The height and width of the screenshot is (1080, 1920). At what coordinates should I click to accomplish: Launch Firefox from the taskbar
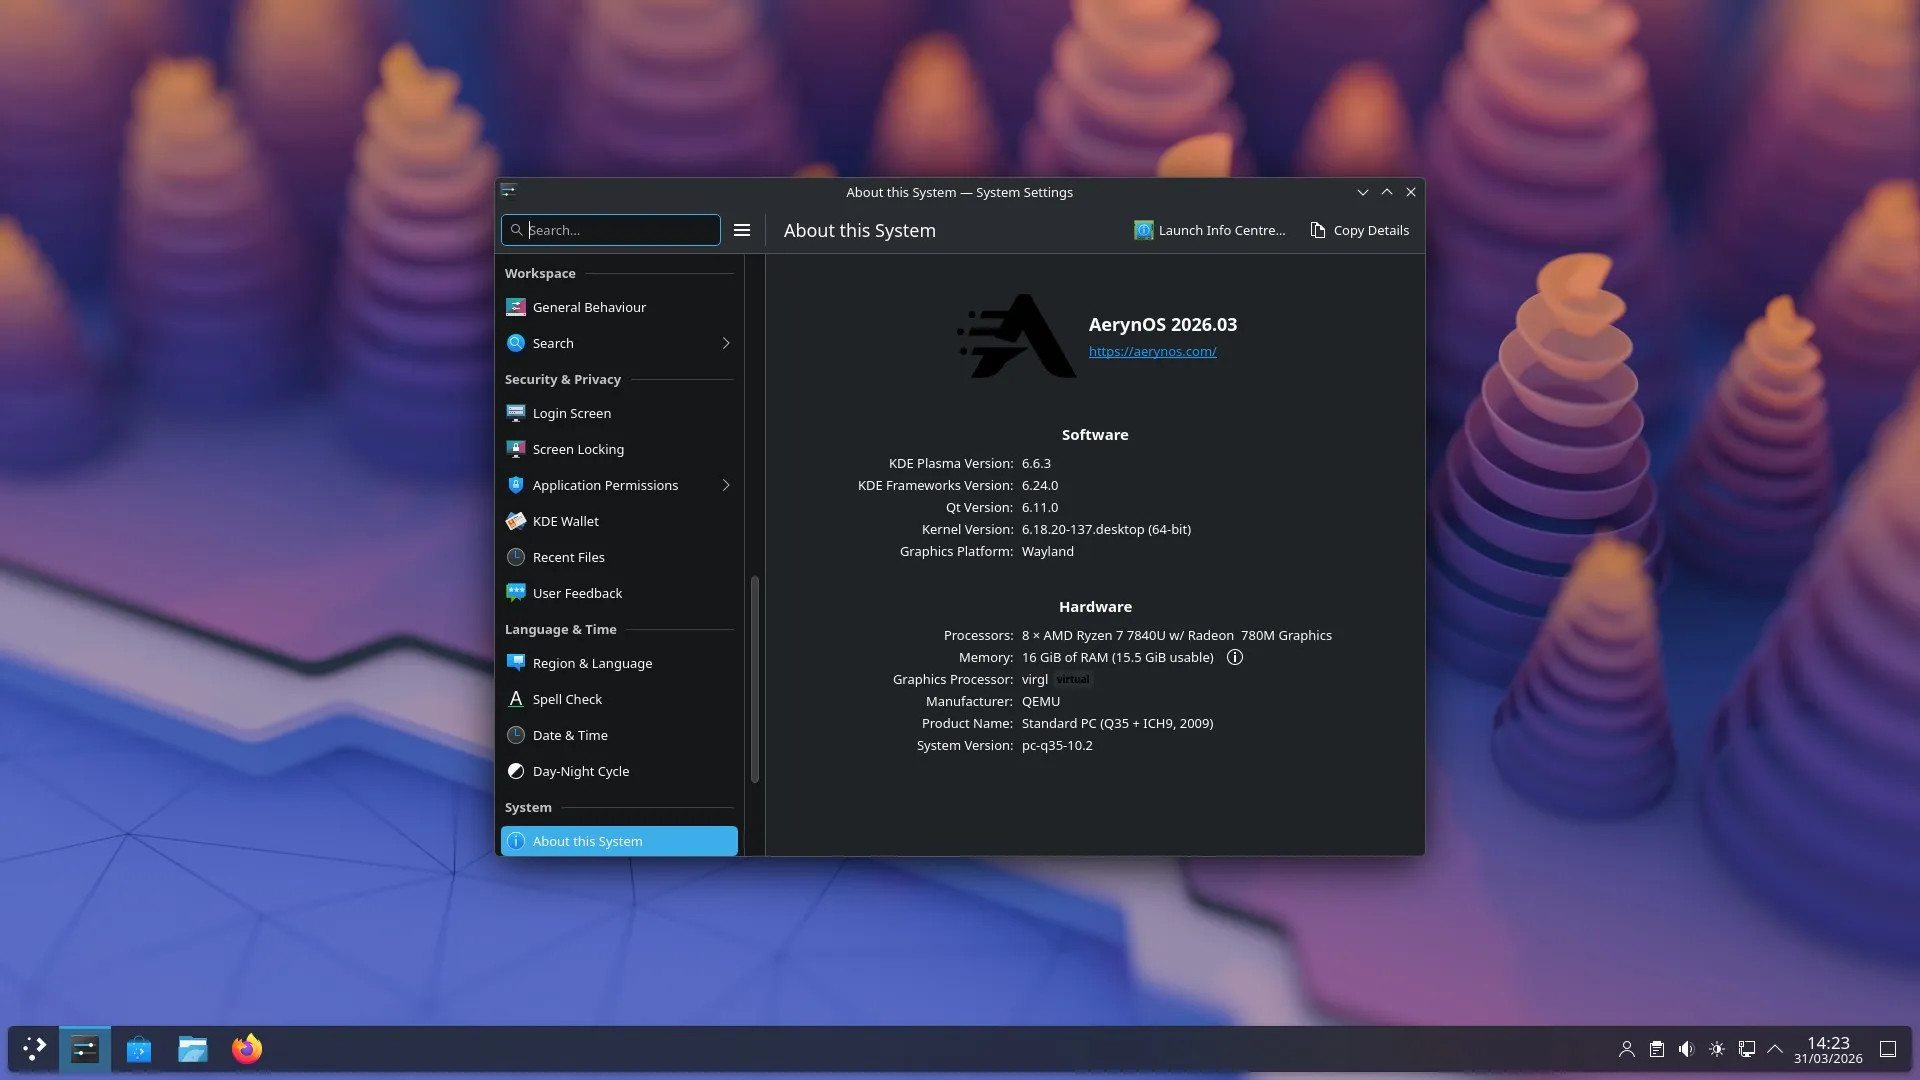(247, 1048)
